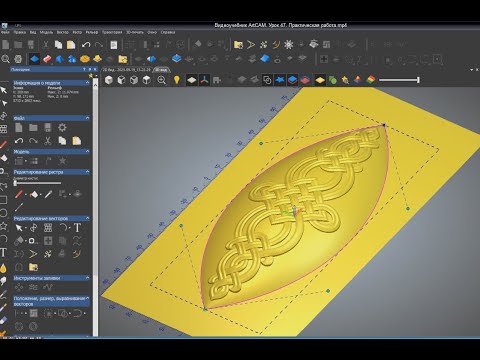This screenshot has width=480, height=360.
Task: Toggle the red relief layer icon in 3D toolbar
Action: (x=305, y=80)
